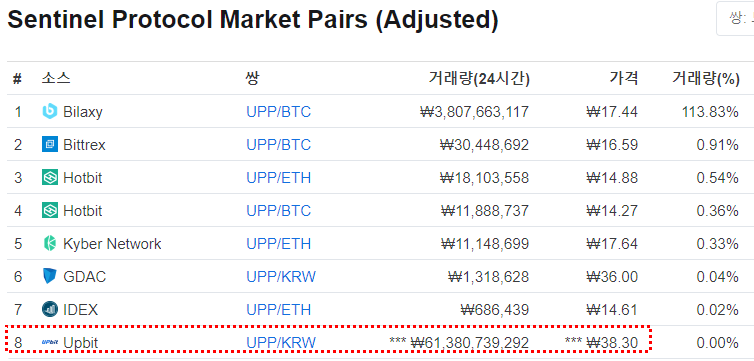
Task: Open the Bittrex source name
Action: (84, 145)
